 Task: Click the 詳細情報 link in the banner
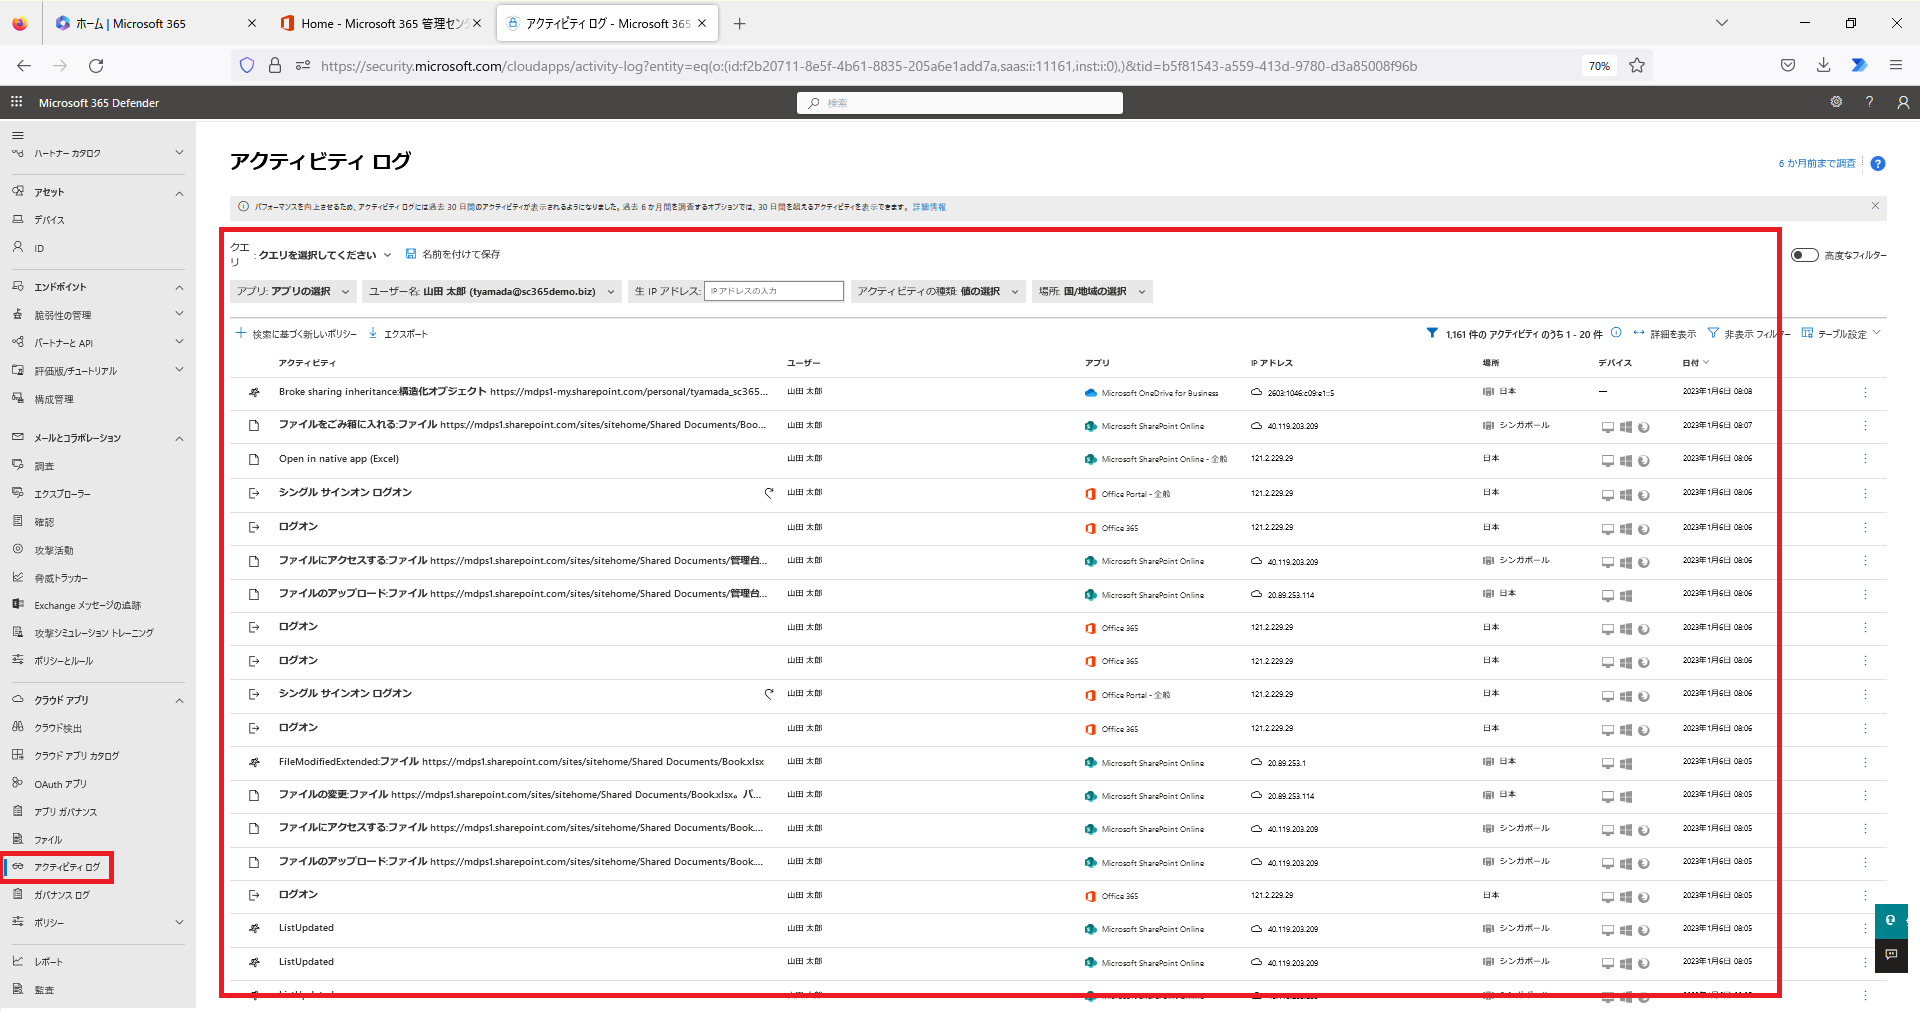tap(929, 207)
